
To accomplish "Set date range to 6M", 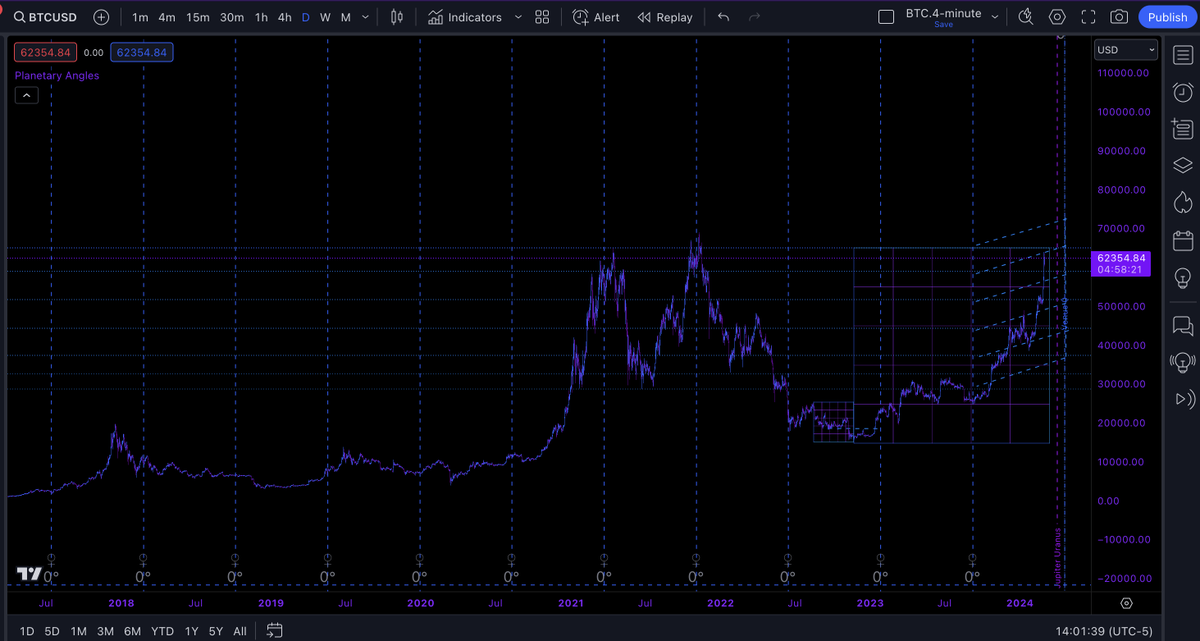I will click(x=132, y=631).
